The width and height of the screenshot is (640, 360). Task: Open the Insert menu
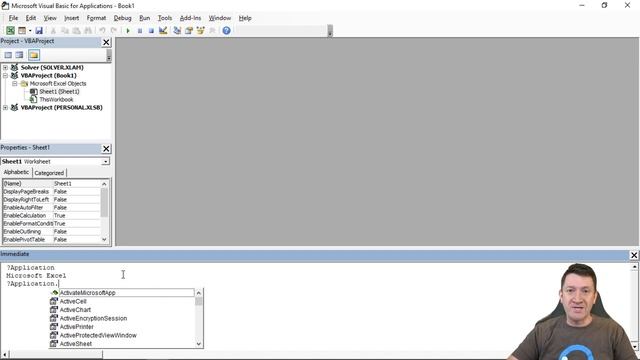pyautogui.click(x=71, y=18)
